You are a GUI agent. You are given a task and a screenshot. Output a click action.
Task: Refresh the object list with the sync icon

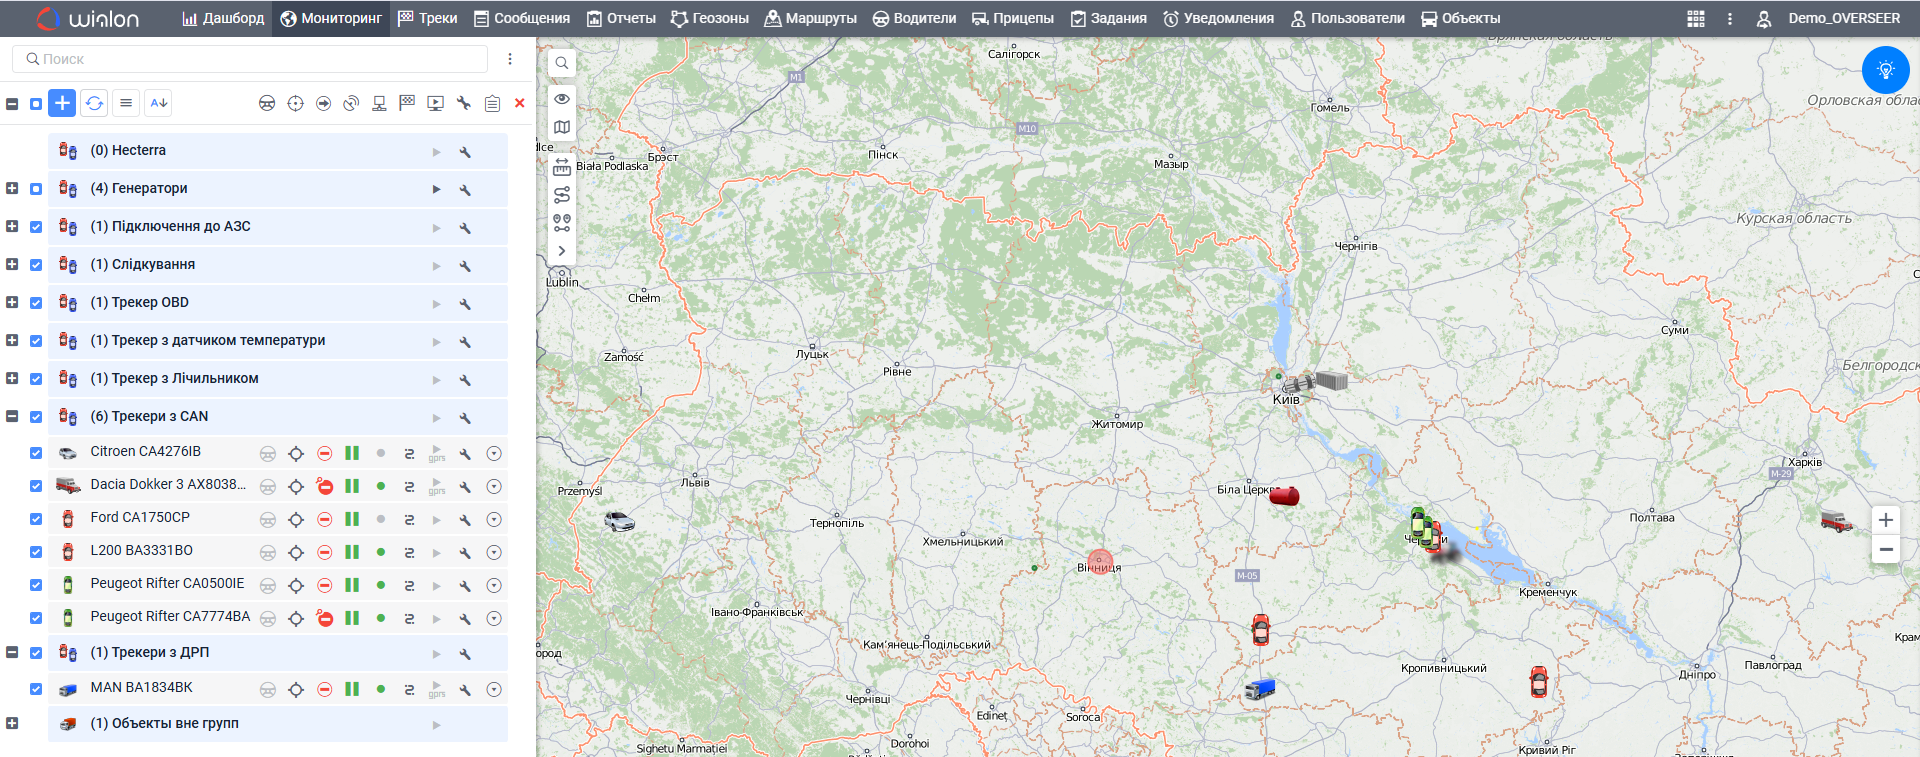coord(94,103)
